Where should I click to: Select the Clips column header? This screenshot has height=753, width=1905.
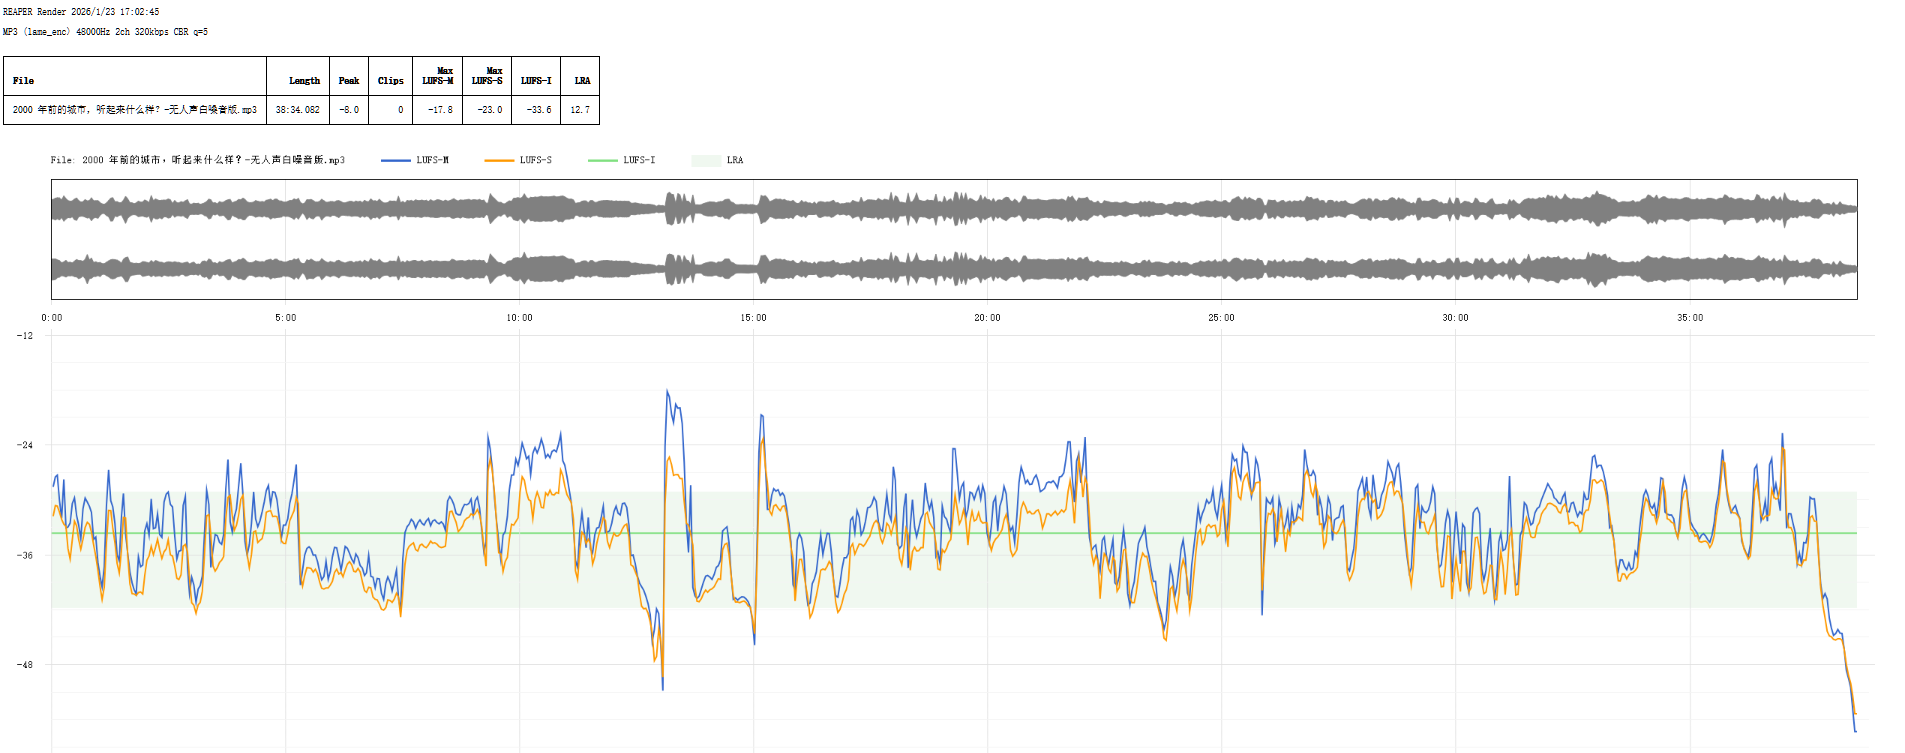point(390,81)
